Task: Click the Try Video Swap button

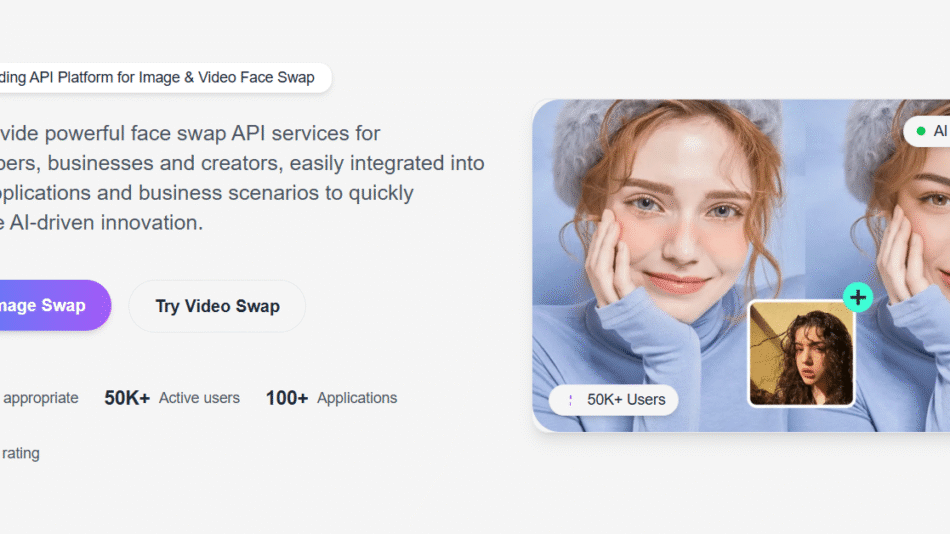Action: coord(217,306)
